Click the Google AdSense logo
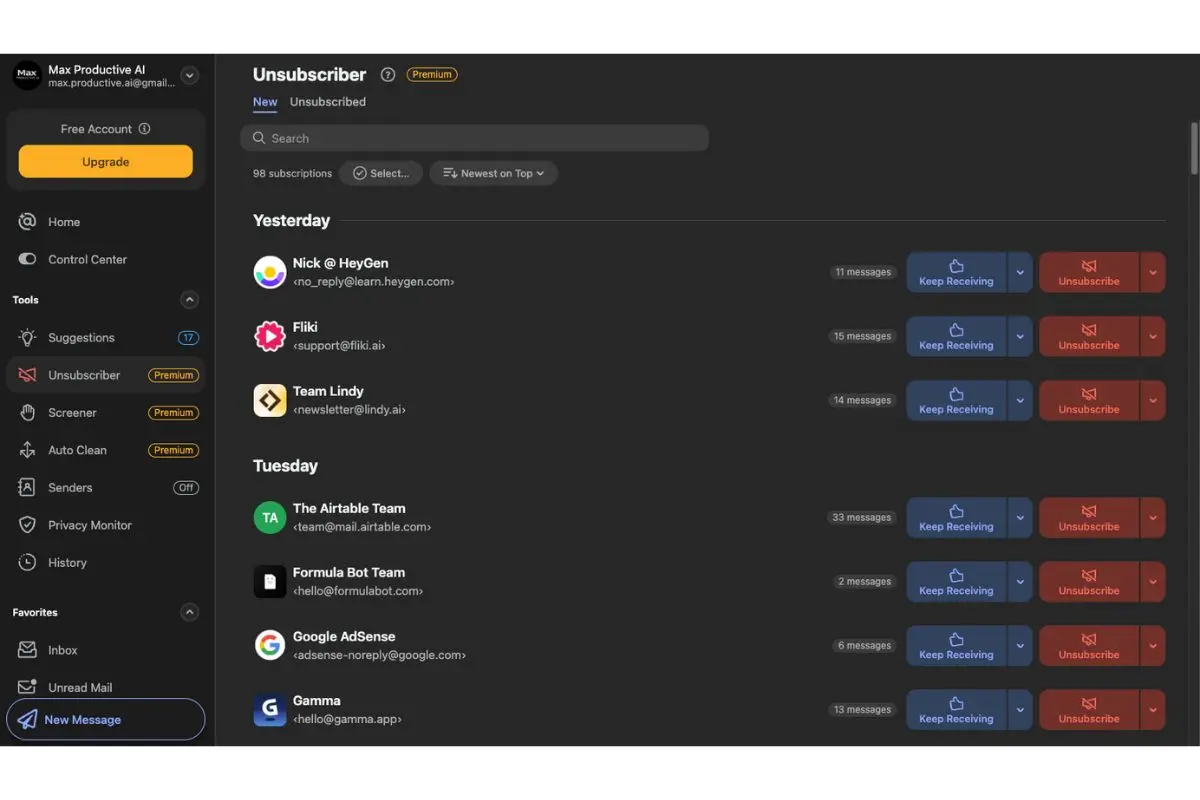The height and width of the screenshot is (800, 1200). [270, 645]
